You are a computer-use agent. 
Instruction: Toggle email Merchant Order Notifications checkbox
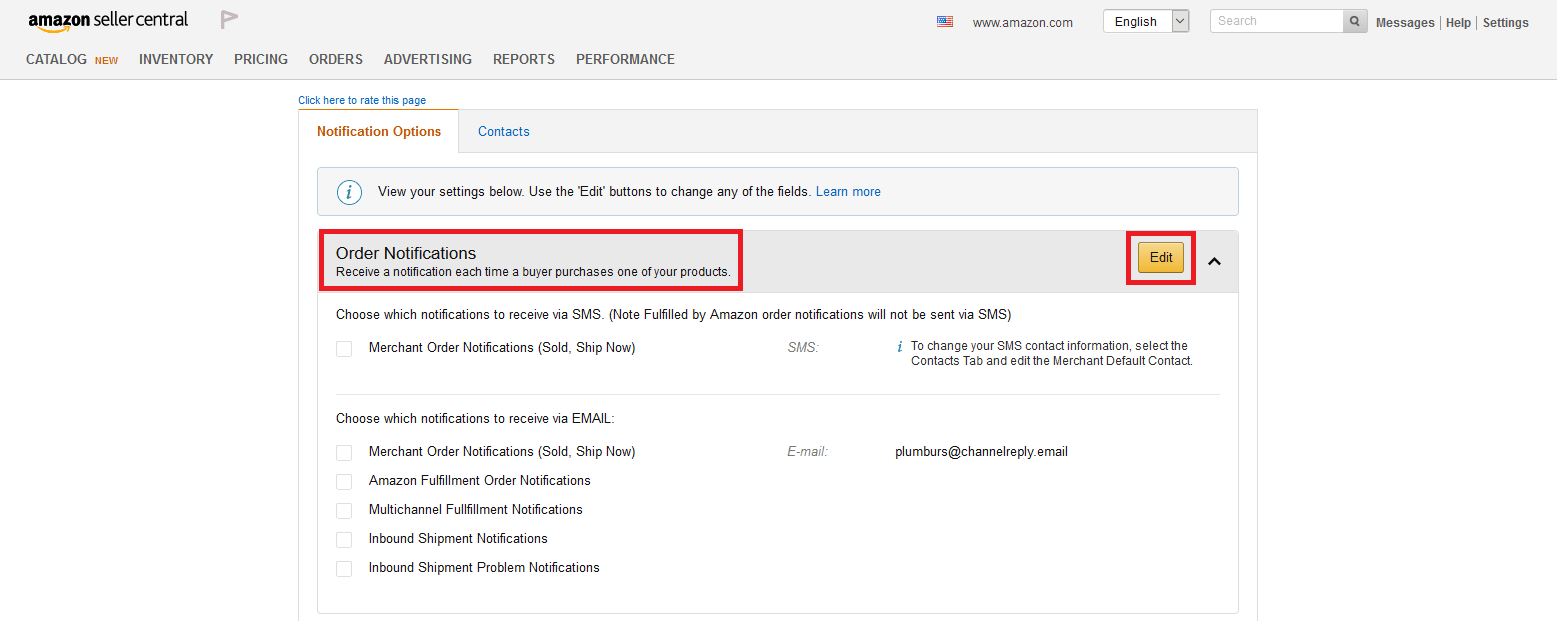(344, 453)
